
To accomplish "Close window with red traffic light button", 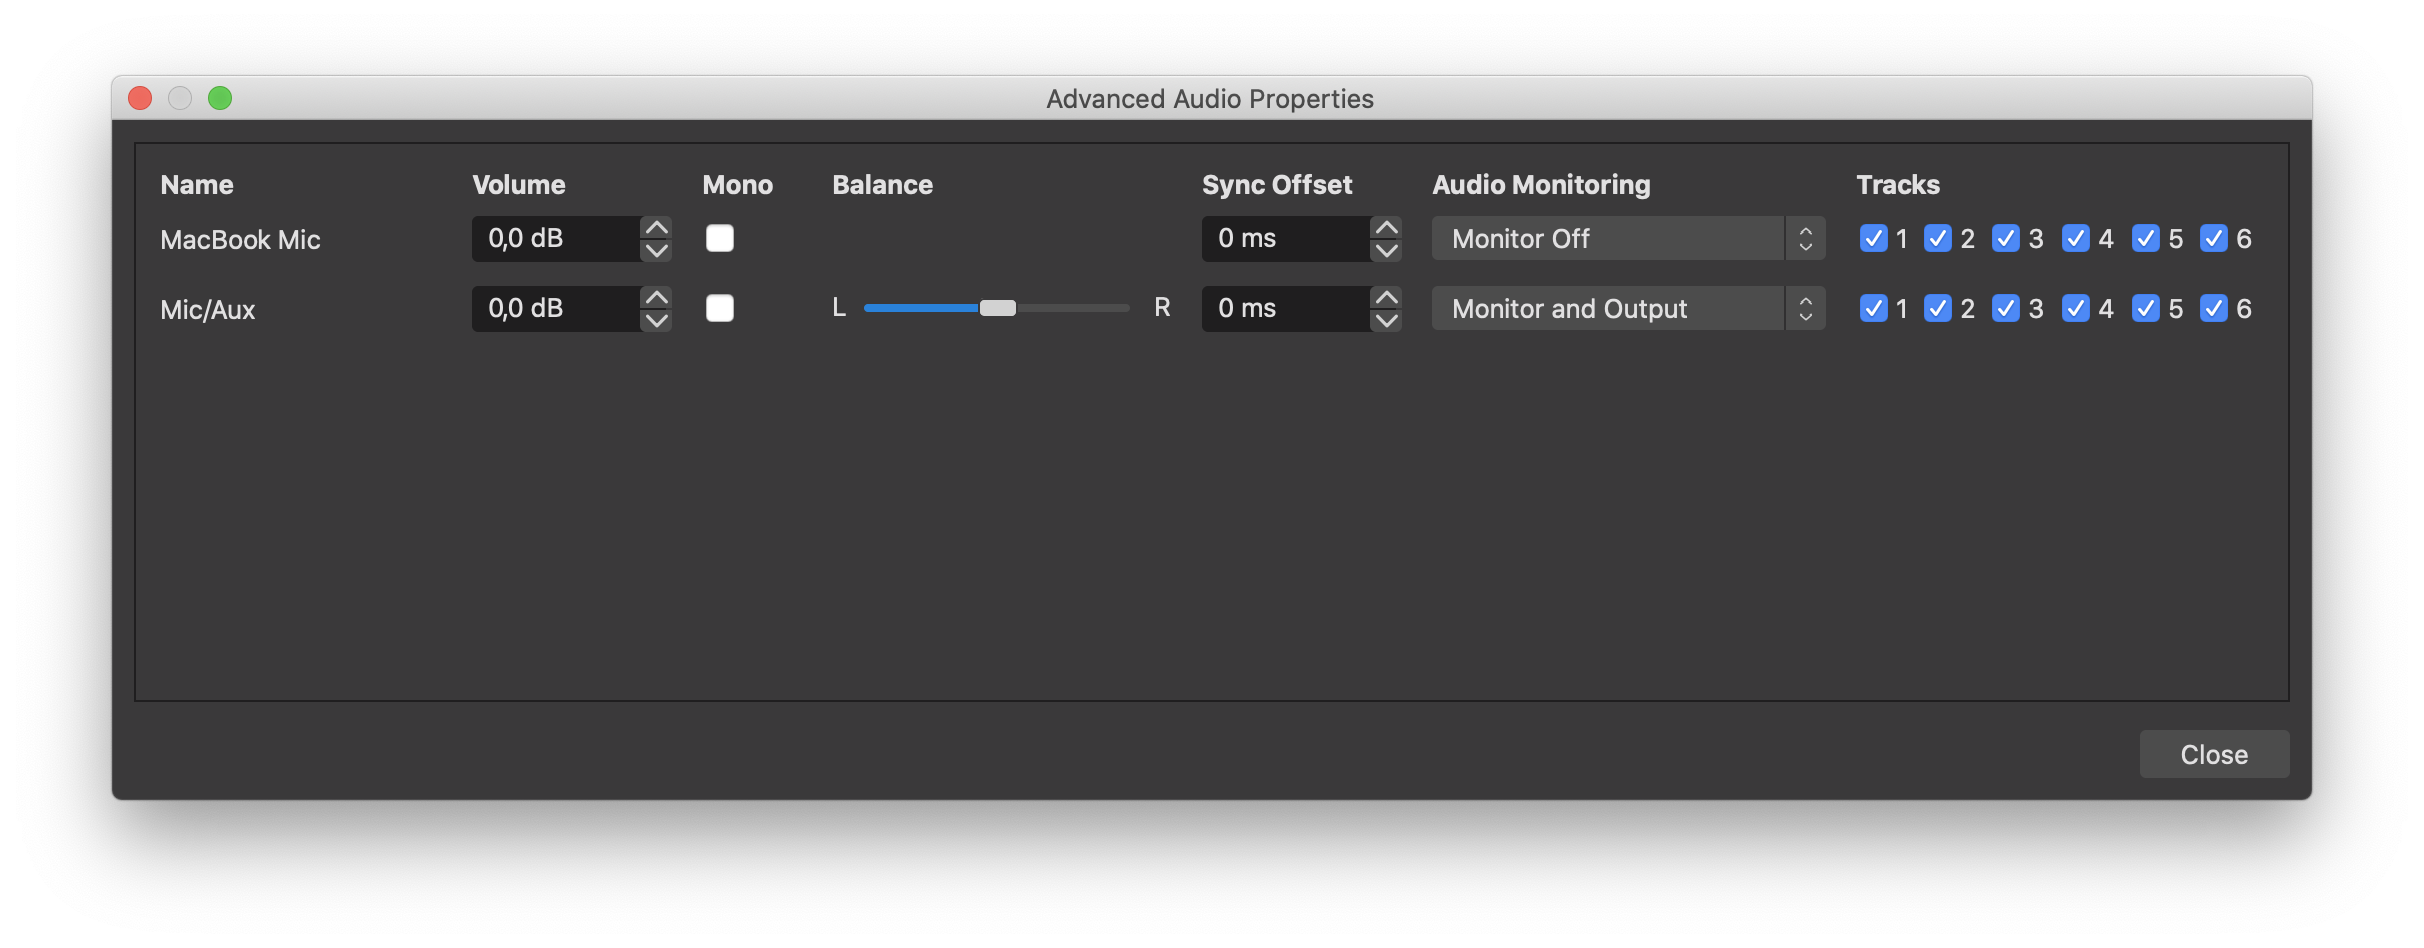I will coord(140,98).
